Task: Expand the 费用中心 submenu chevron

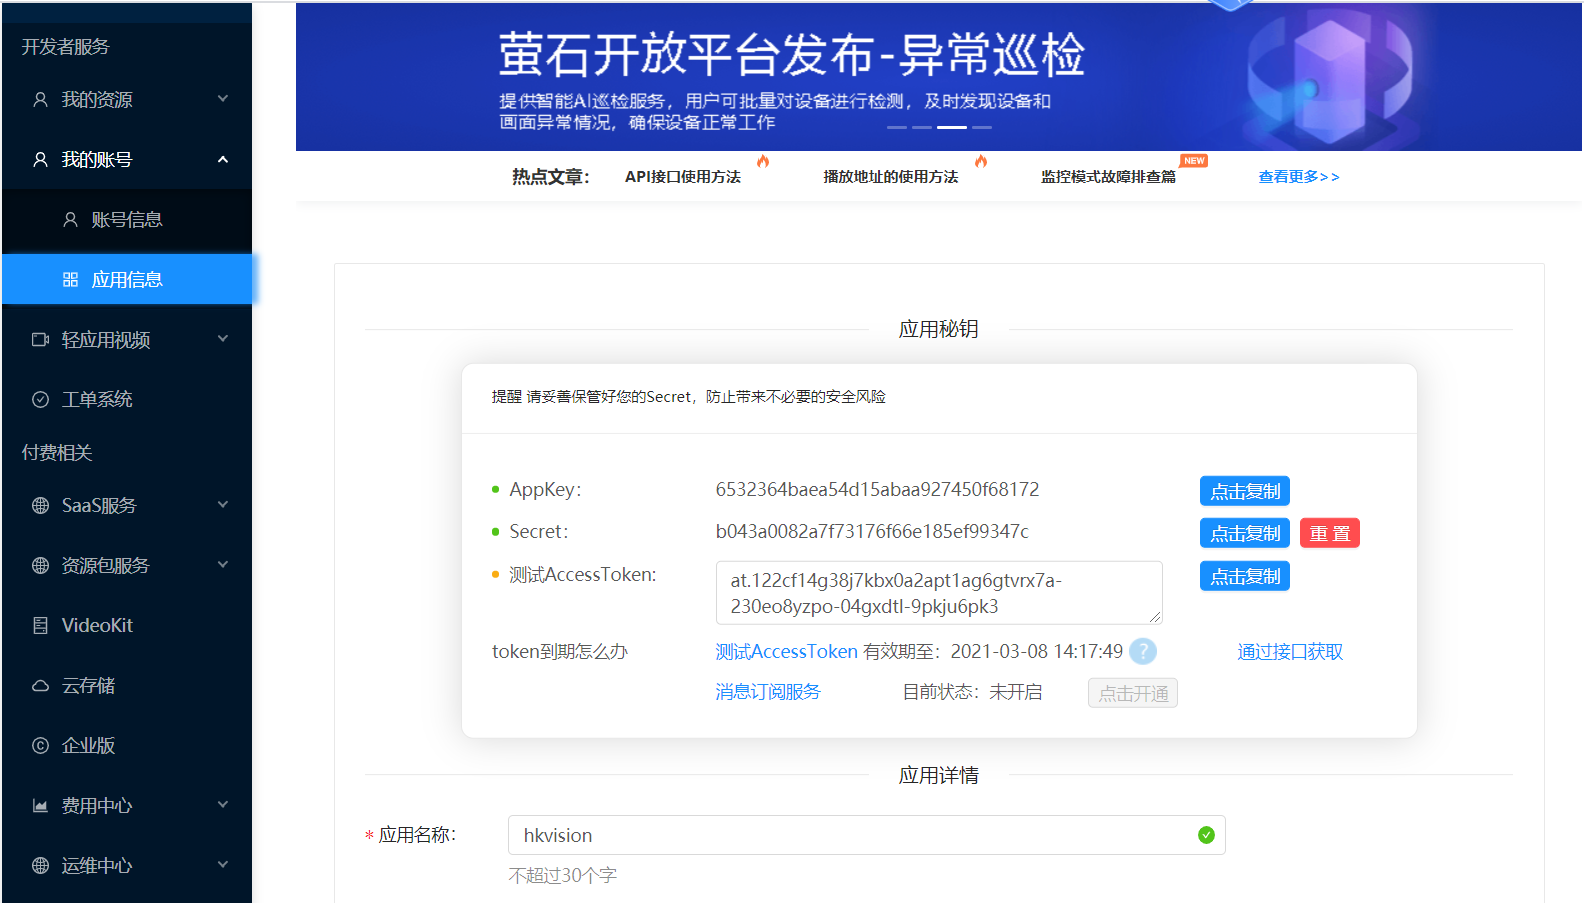Action: click(x=223, y=805)
